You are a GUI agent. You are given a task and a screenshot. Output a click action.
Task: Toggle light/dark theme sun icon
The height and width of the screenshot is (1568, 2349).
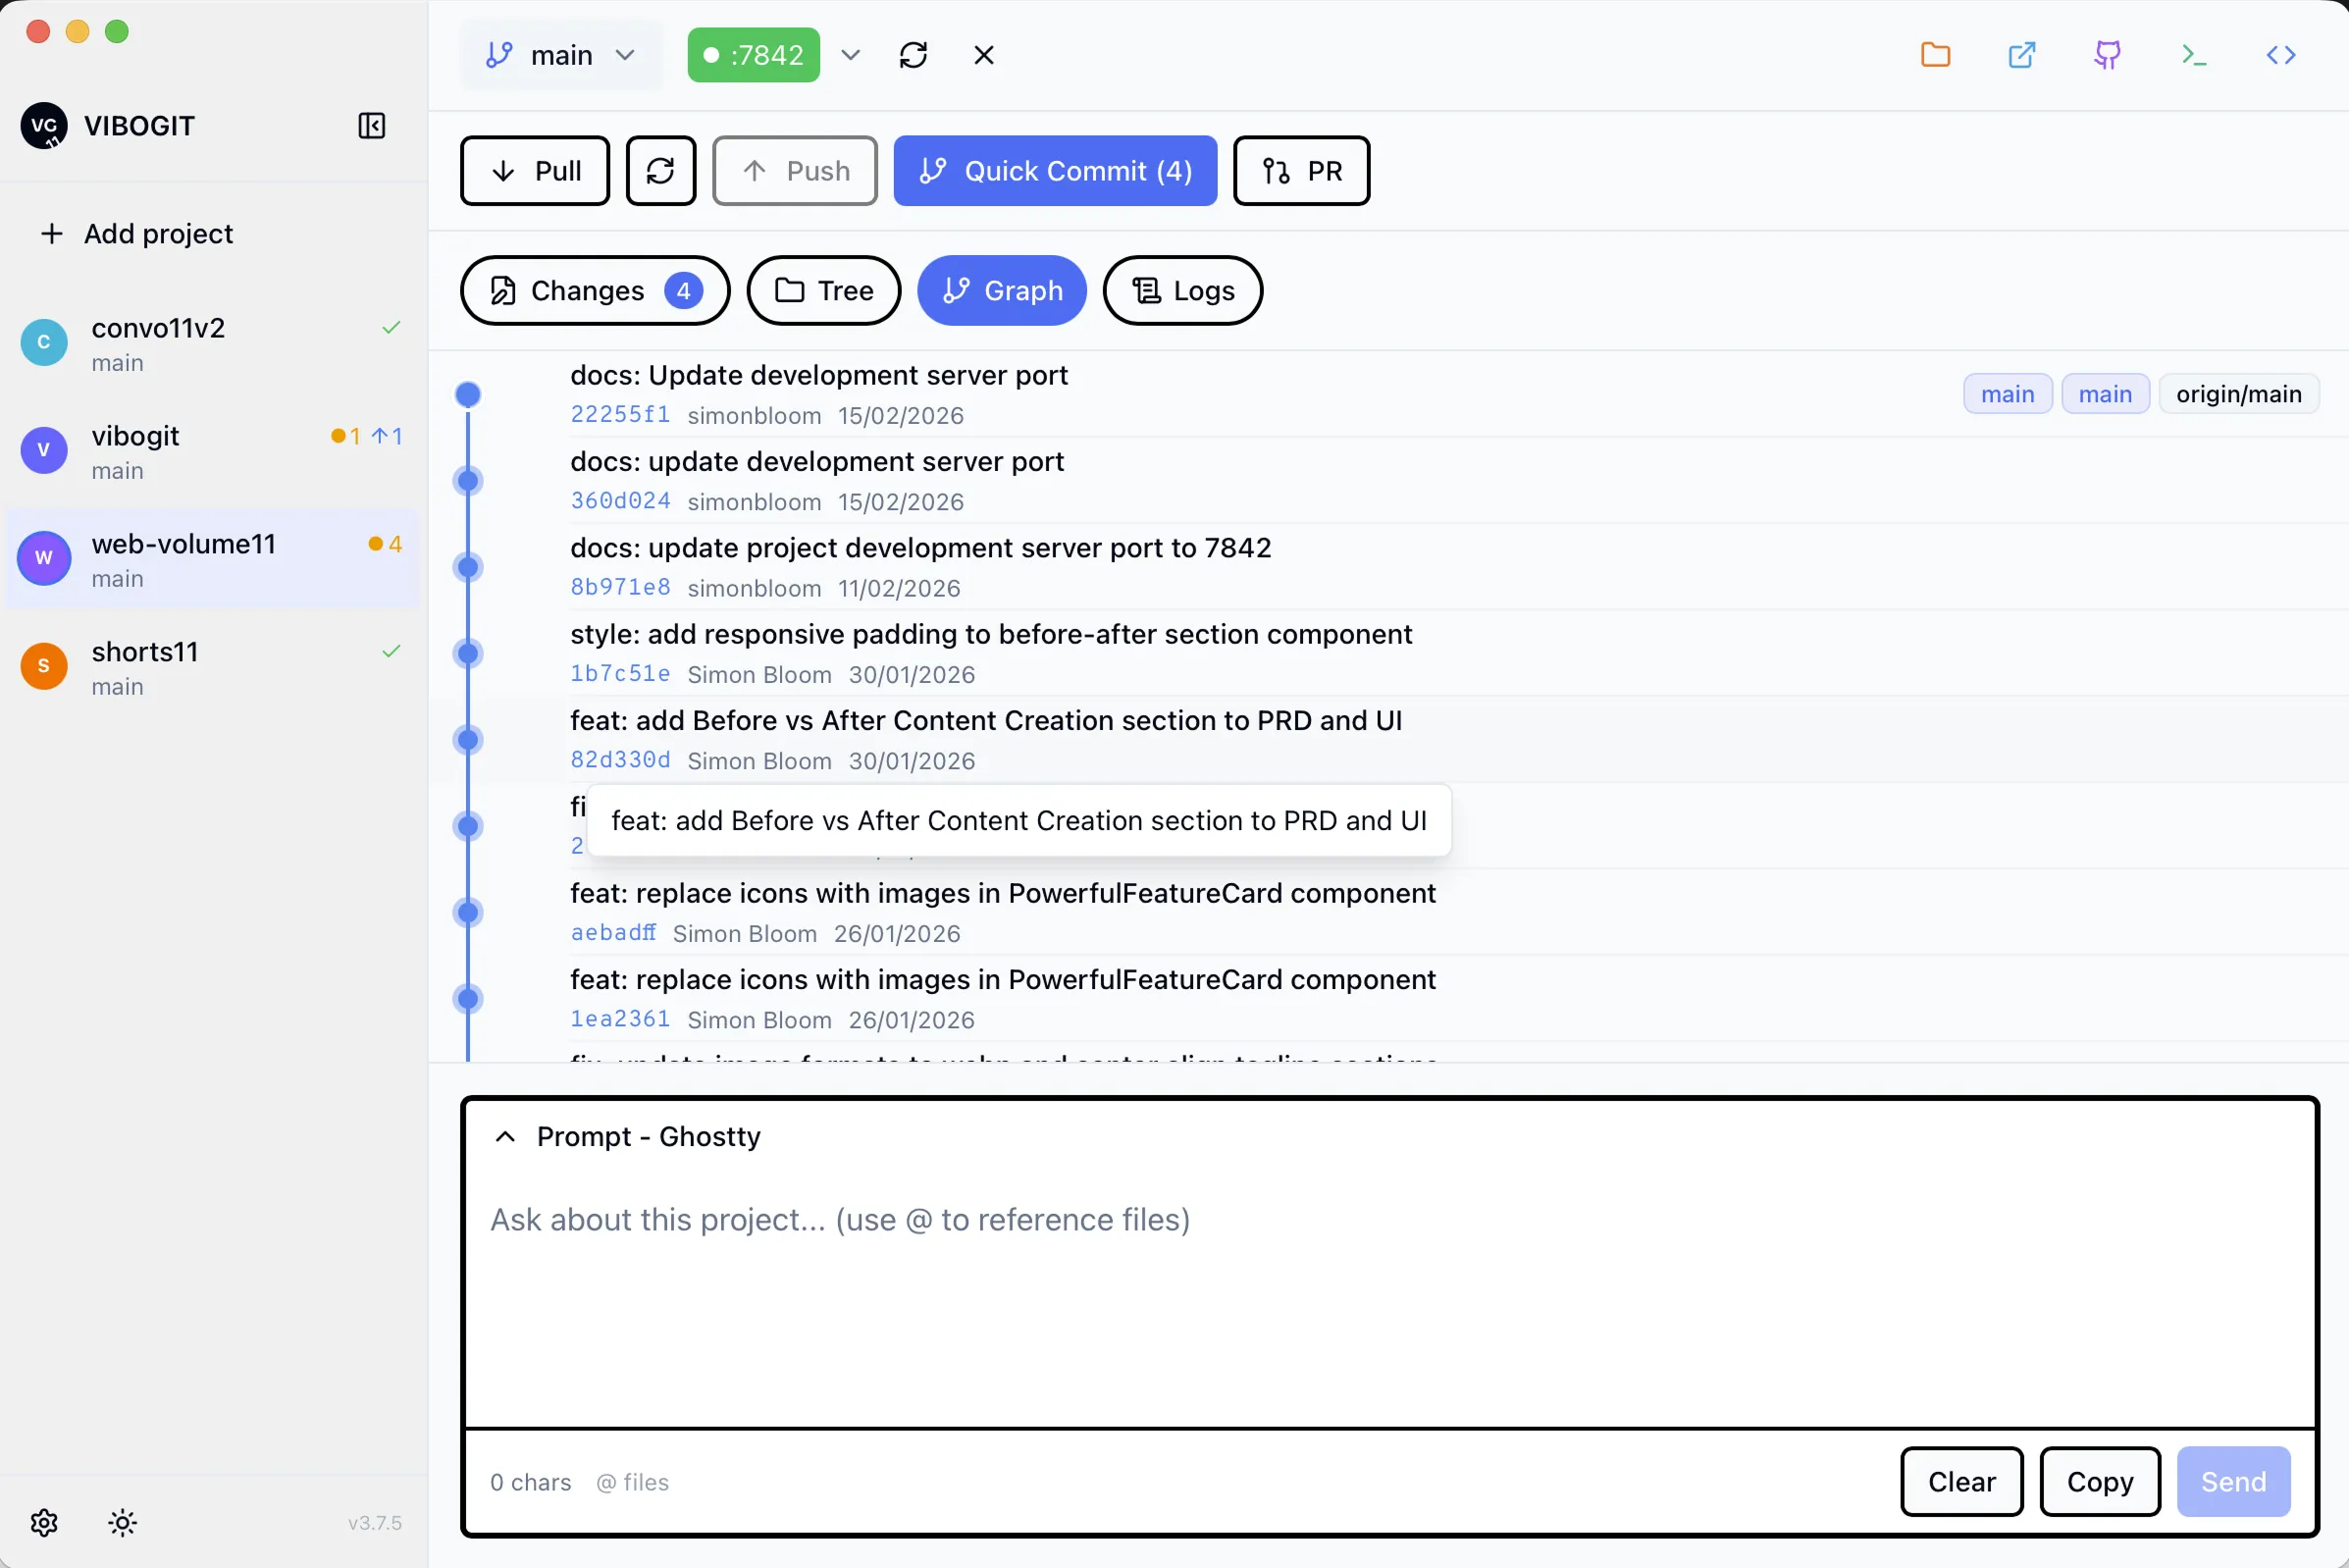(123, 1522)
